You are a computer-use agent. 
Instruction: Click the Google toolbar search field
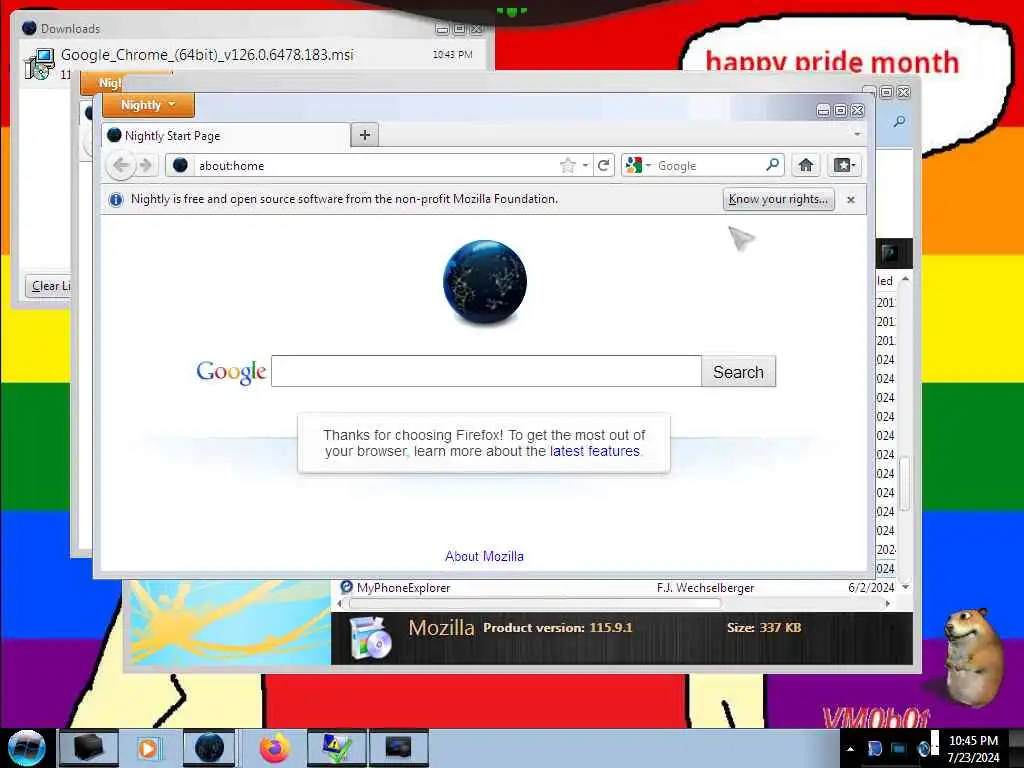pyautogui.click(x=709, y=166)
